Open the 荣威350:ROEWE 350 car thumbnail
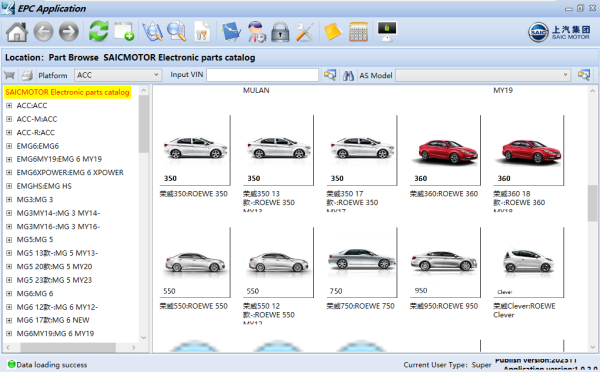 coord(195,150)
